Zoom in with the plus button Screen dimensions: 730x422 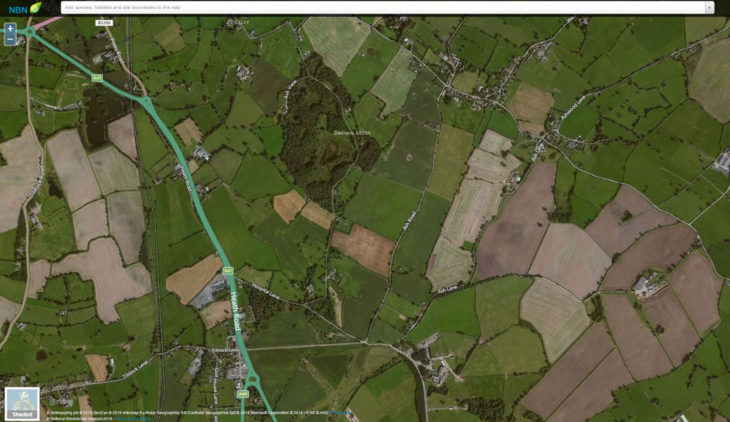(10, 28)
